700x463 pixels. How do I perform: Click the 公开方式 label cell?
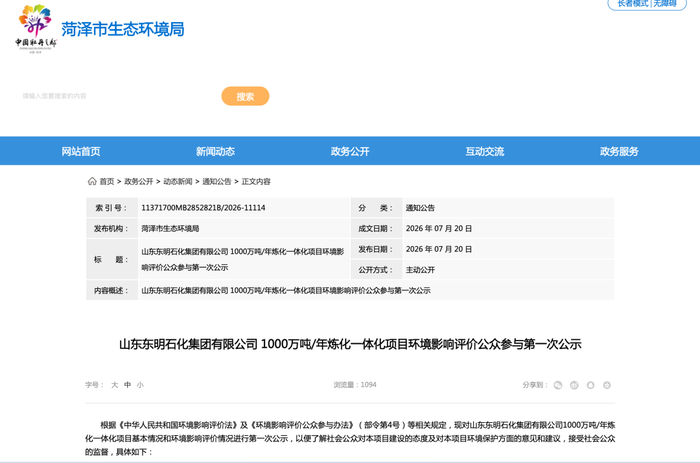(377, 270)
